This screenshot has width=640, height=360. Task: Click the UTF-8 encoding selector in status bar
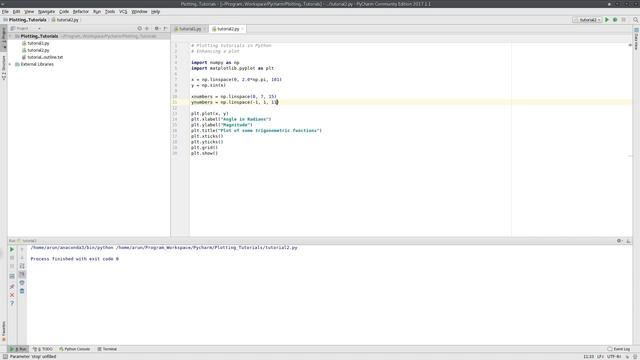point(615,357)
